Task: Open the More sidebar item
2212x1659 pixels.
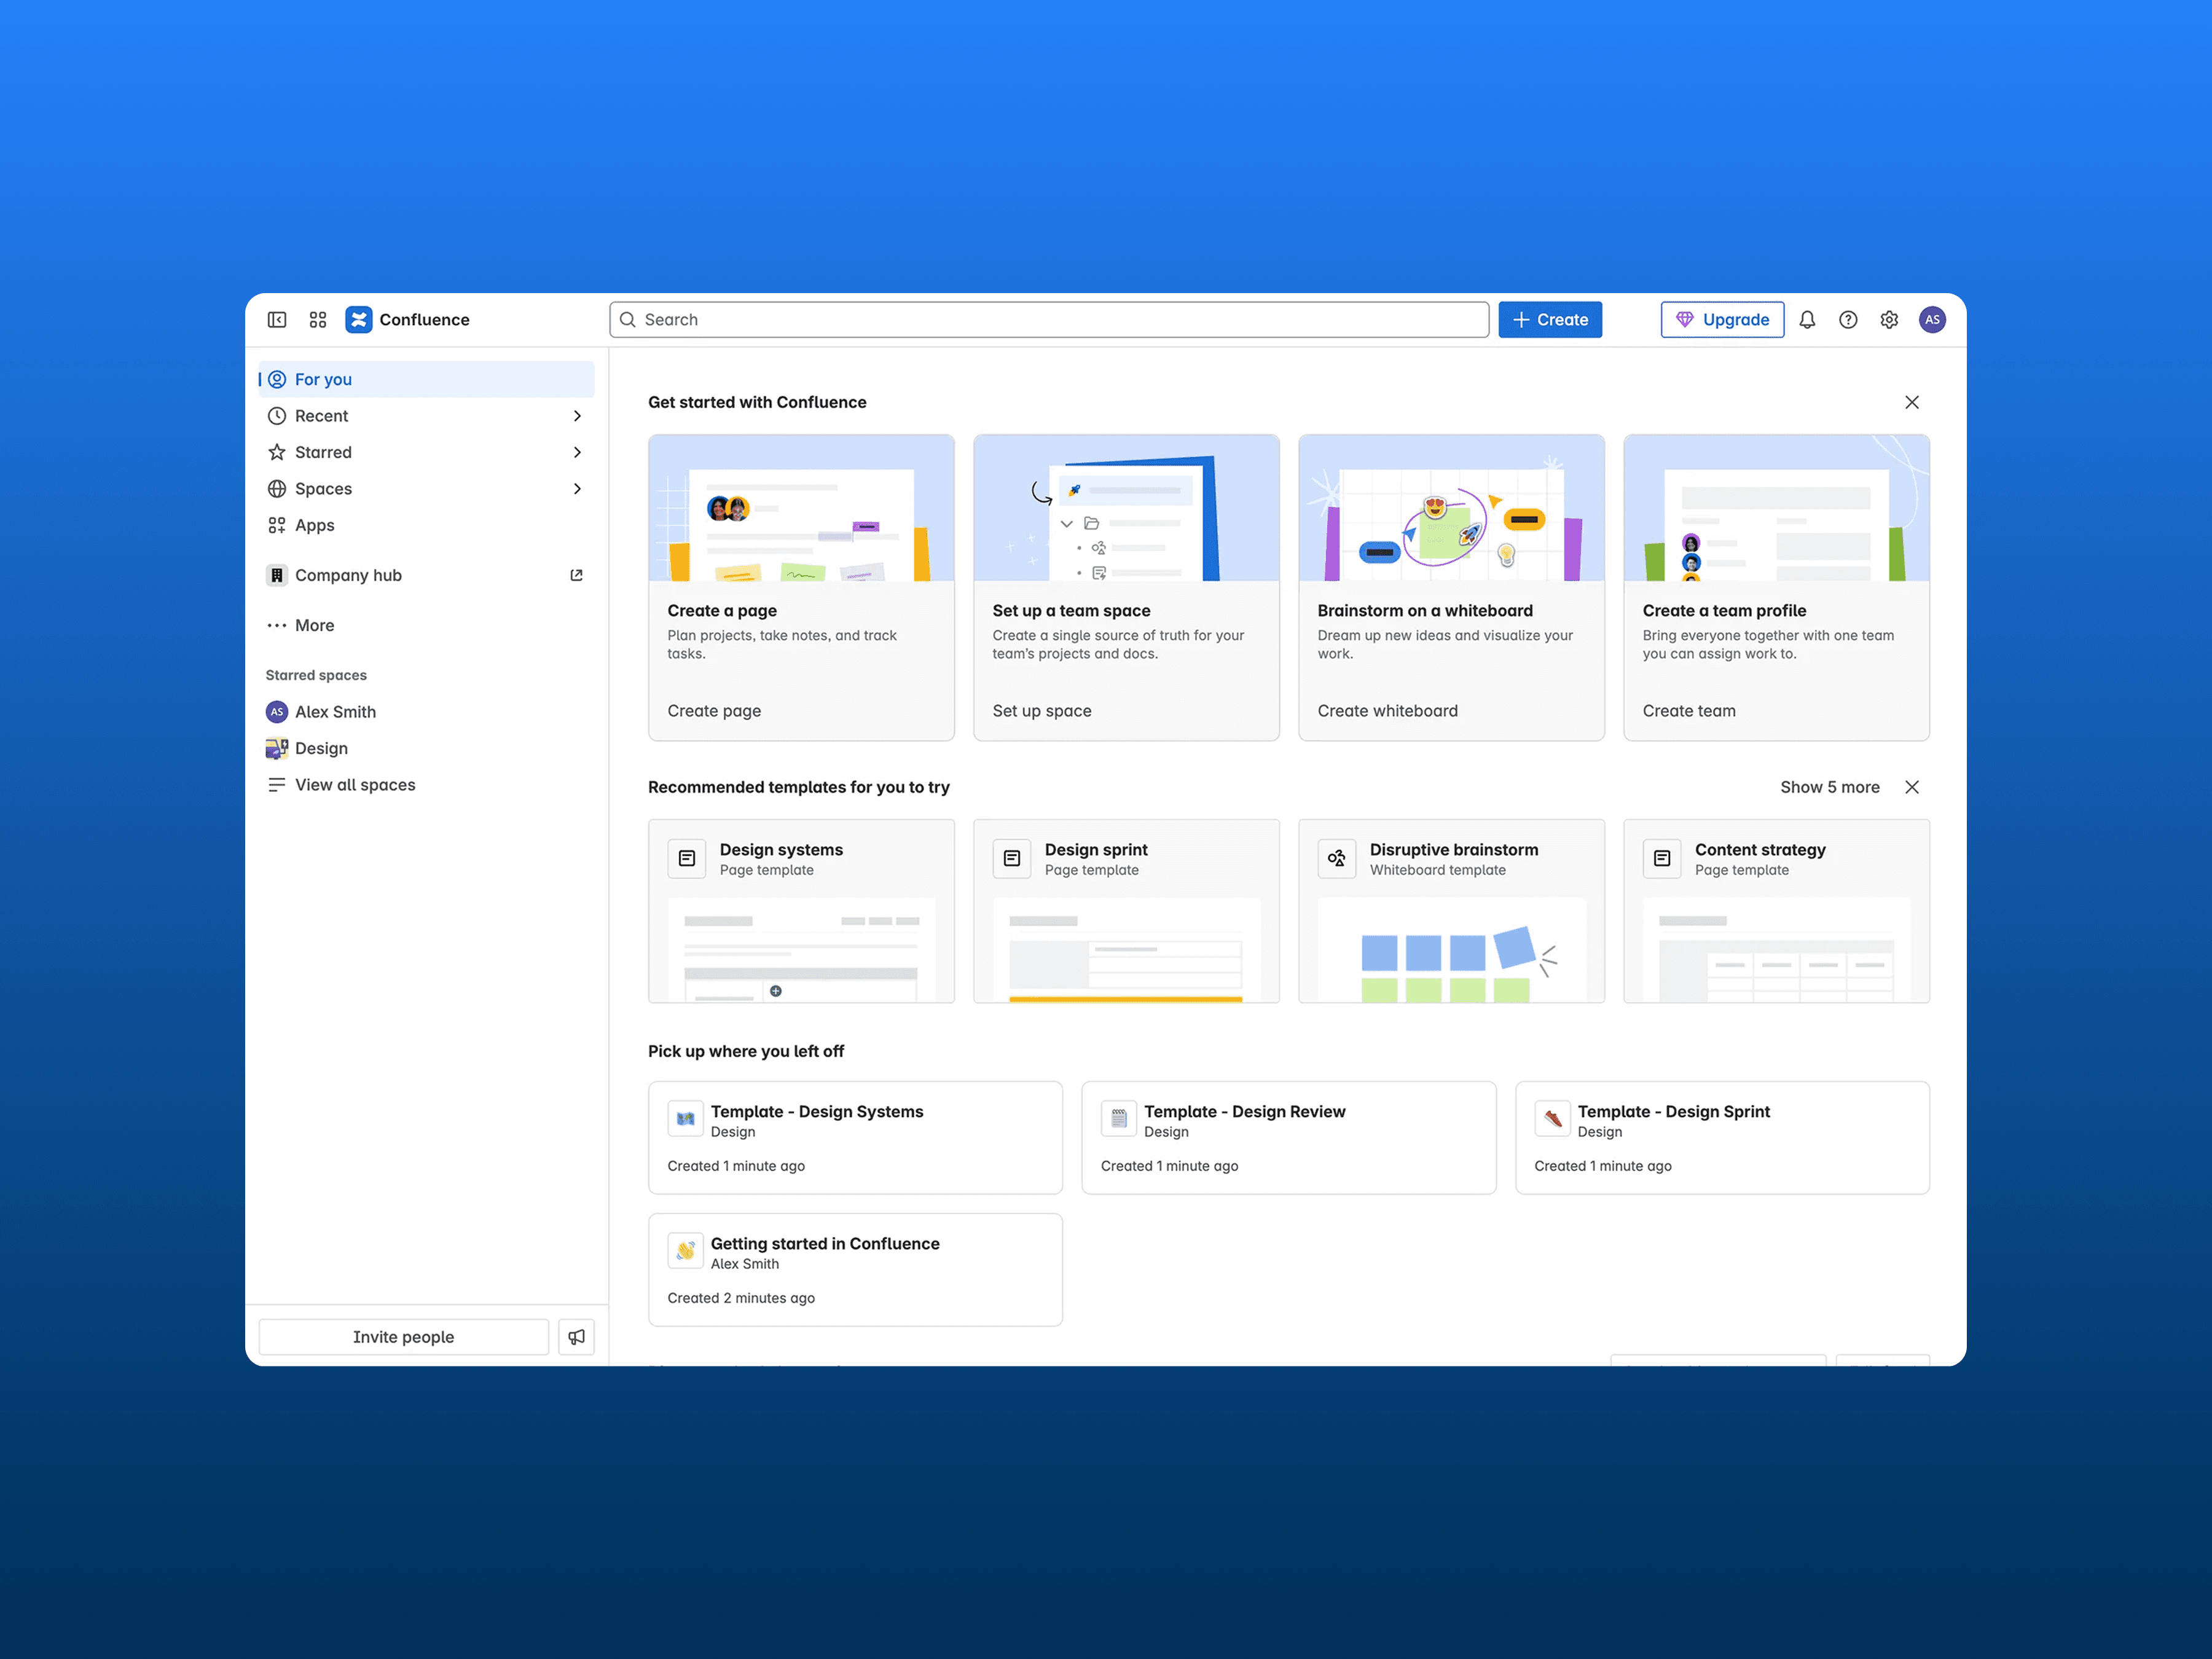Action: click(x=314, y=625)
